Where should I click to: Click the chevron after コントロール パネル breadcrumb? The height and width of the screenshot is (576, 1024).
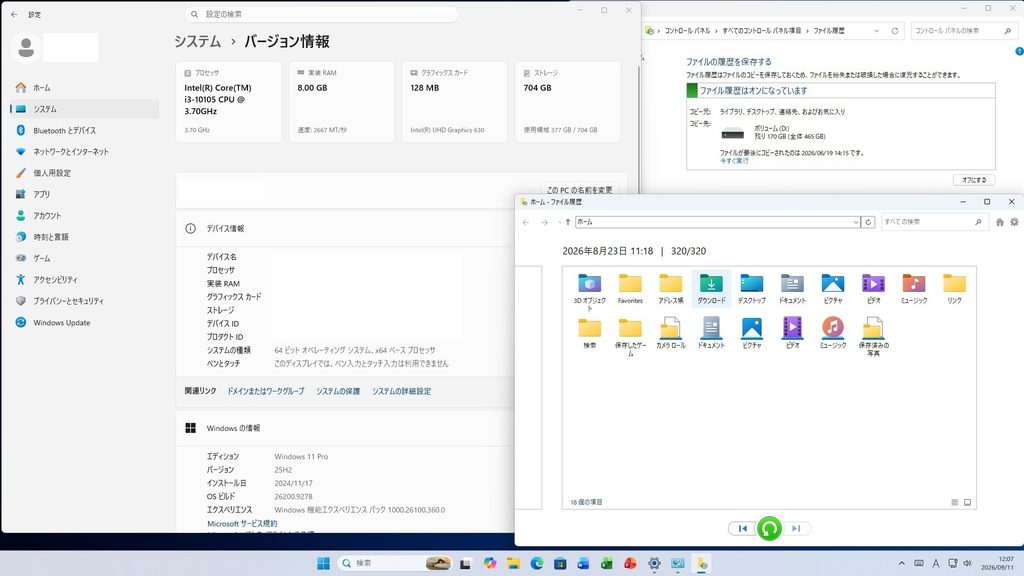pyautogui.click(x=716, y=31)
